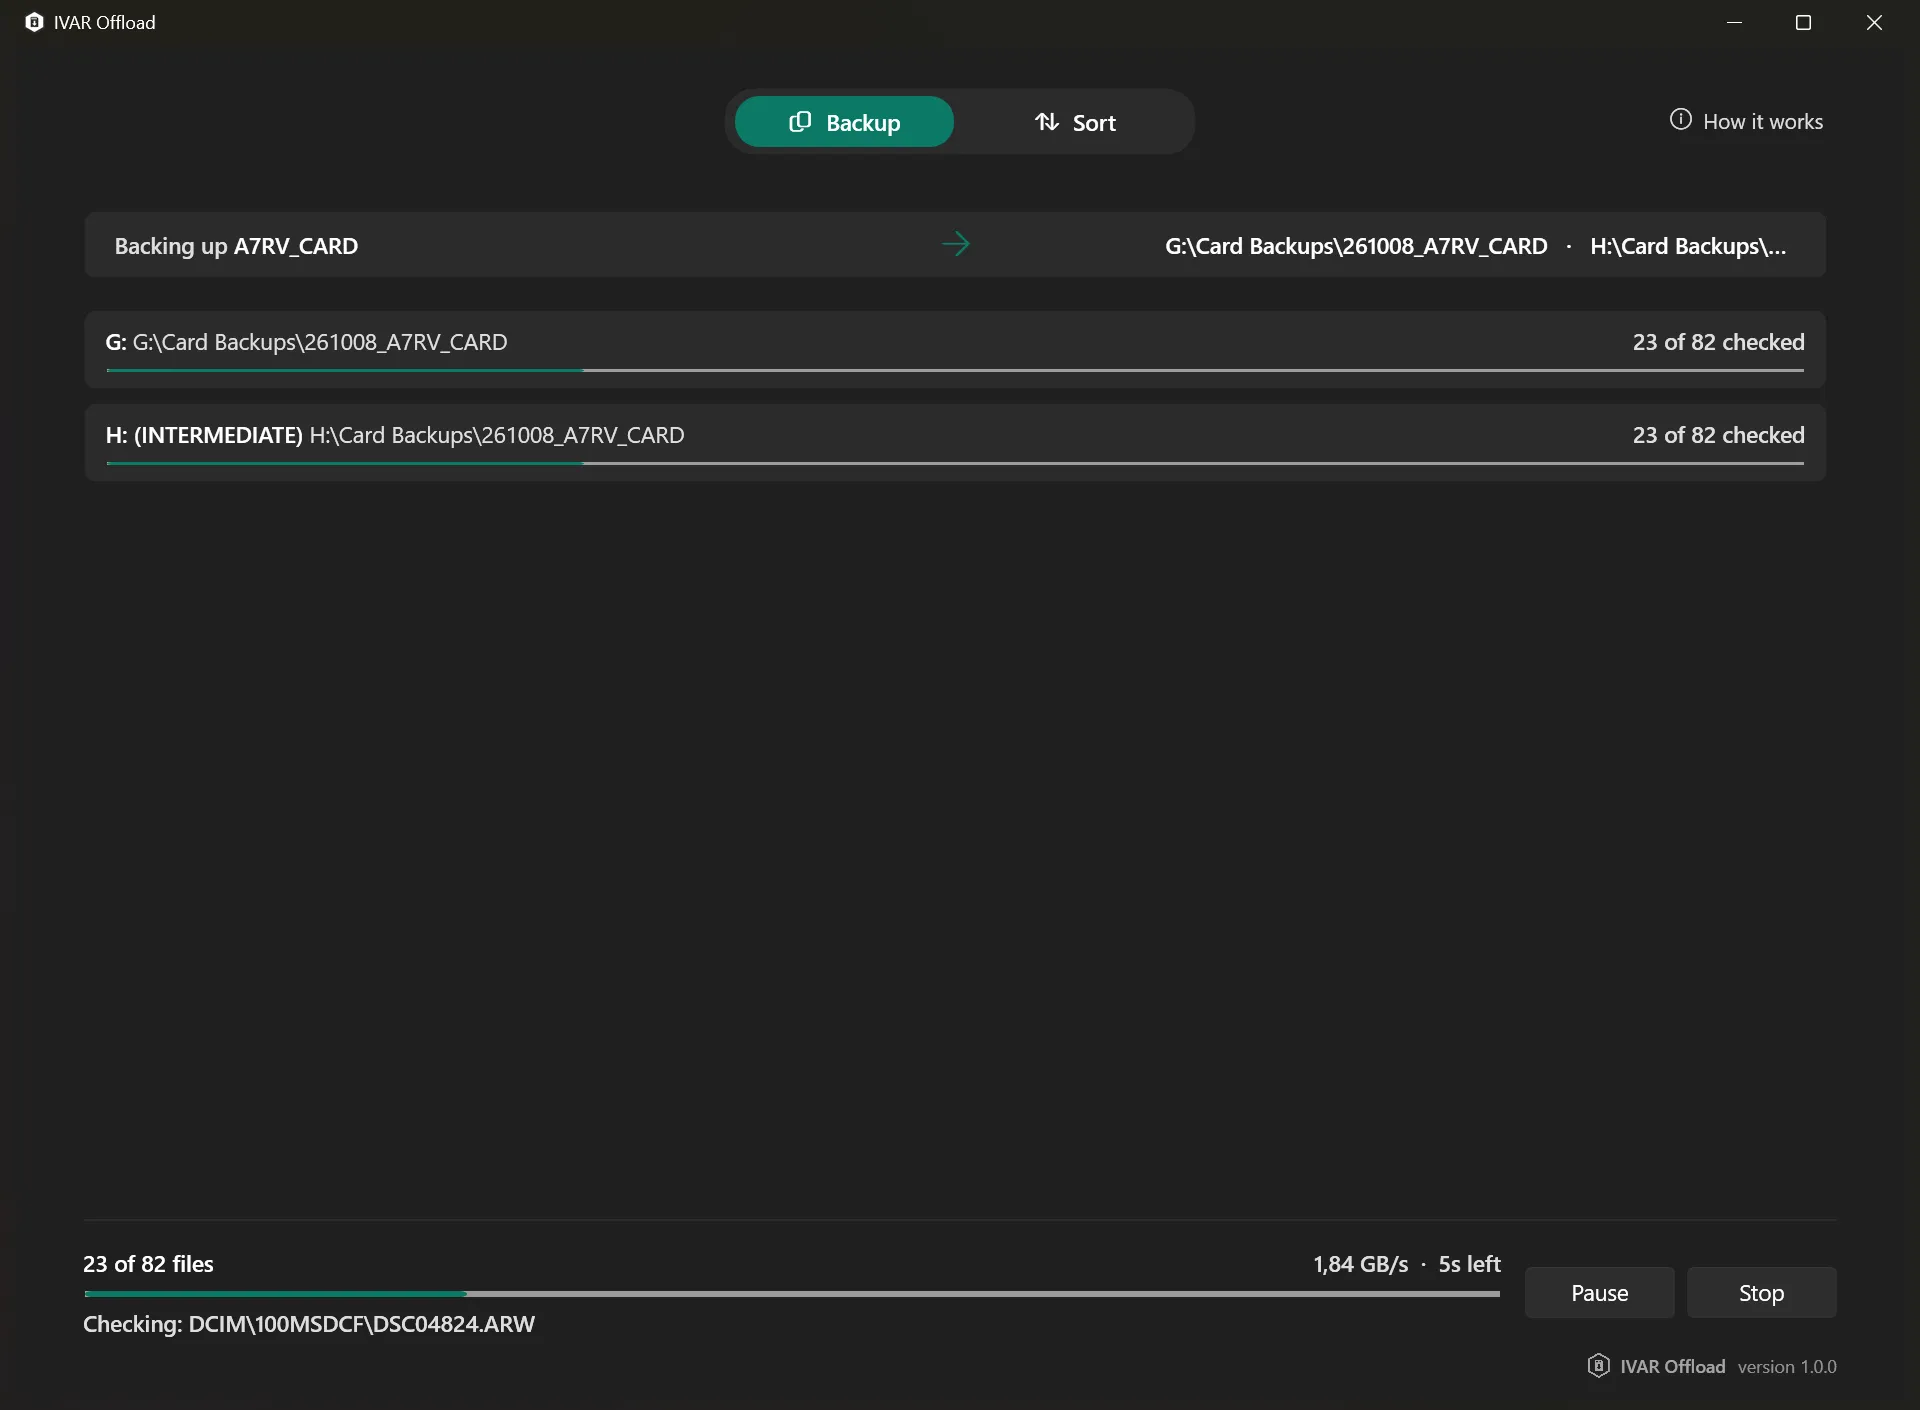Switch to the Backup tab
This screenshot has height=1410, width=1920.
point(844,122)
